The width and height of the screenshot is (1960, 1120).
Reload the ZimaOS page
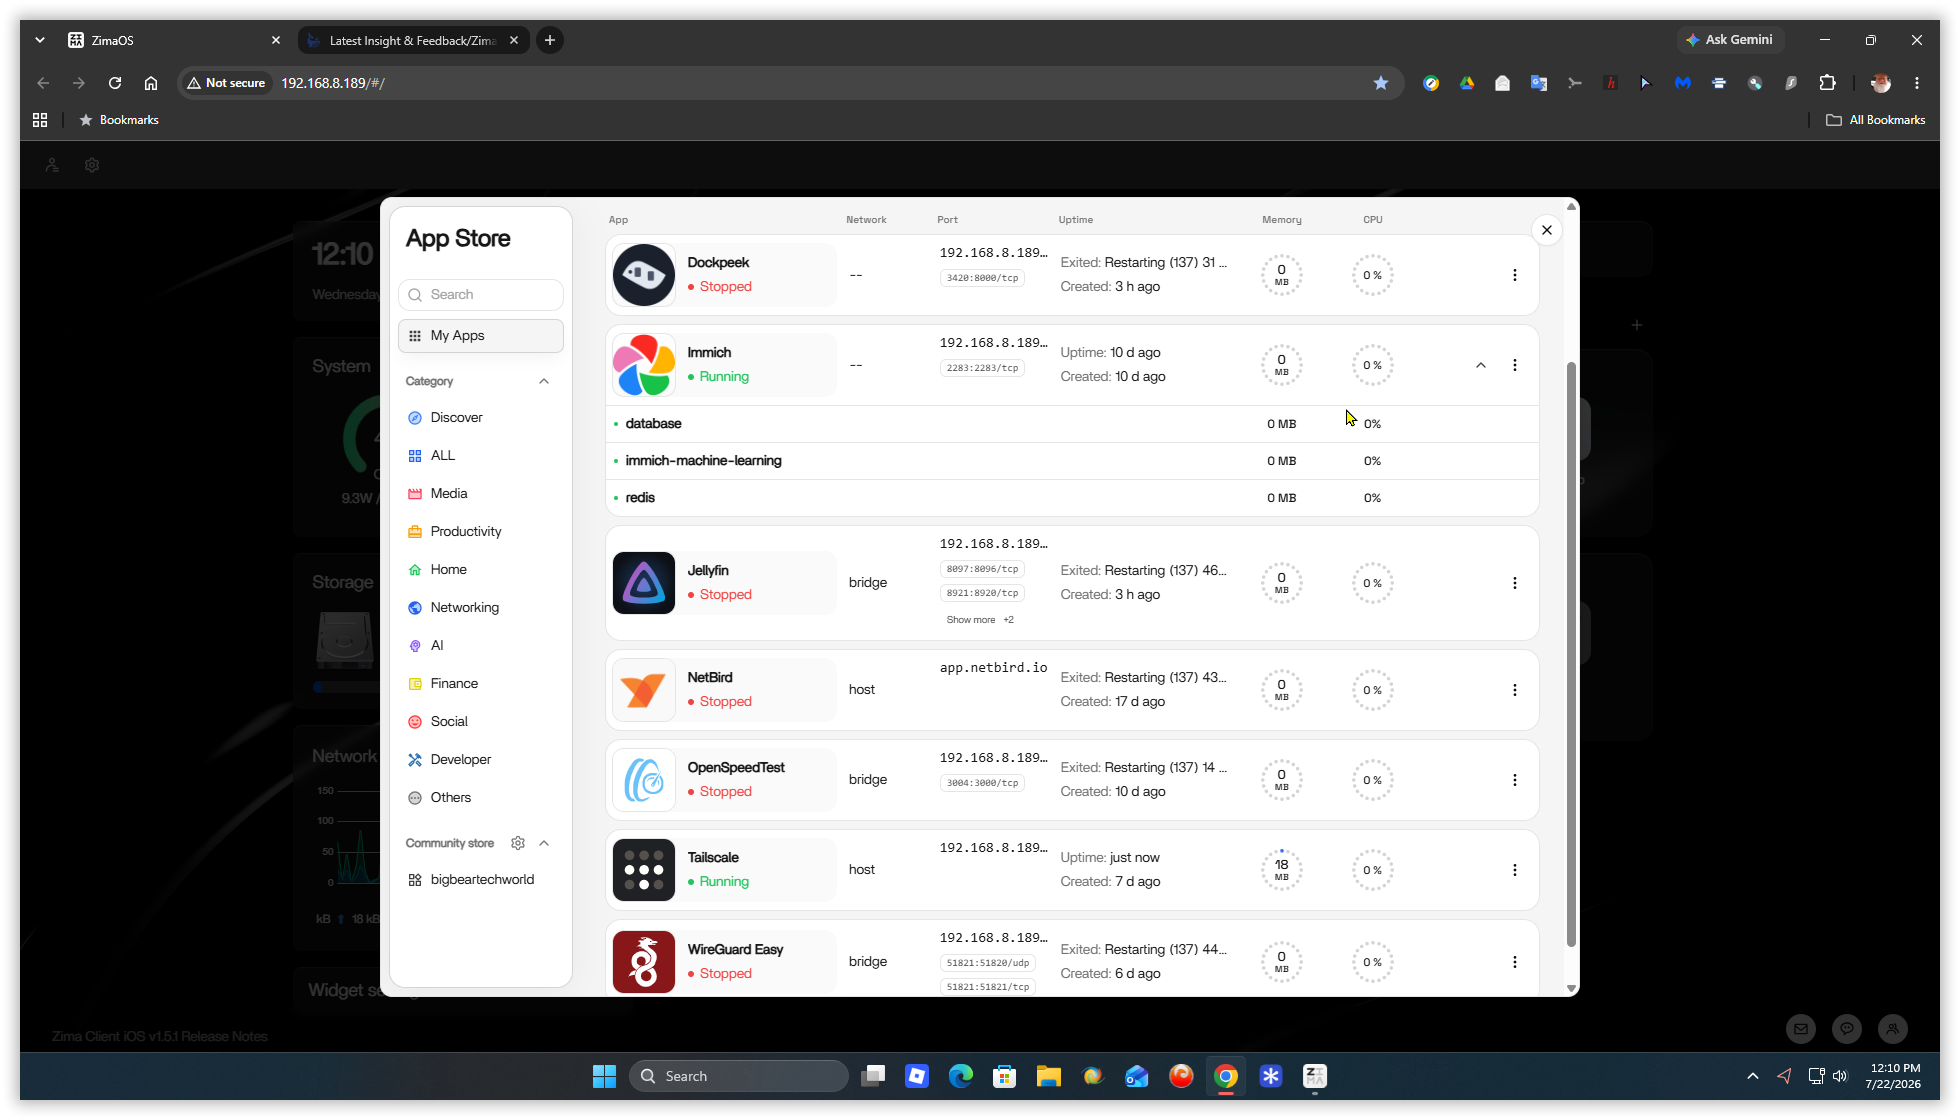tap(115, 83)
